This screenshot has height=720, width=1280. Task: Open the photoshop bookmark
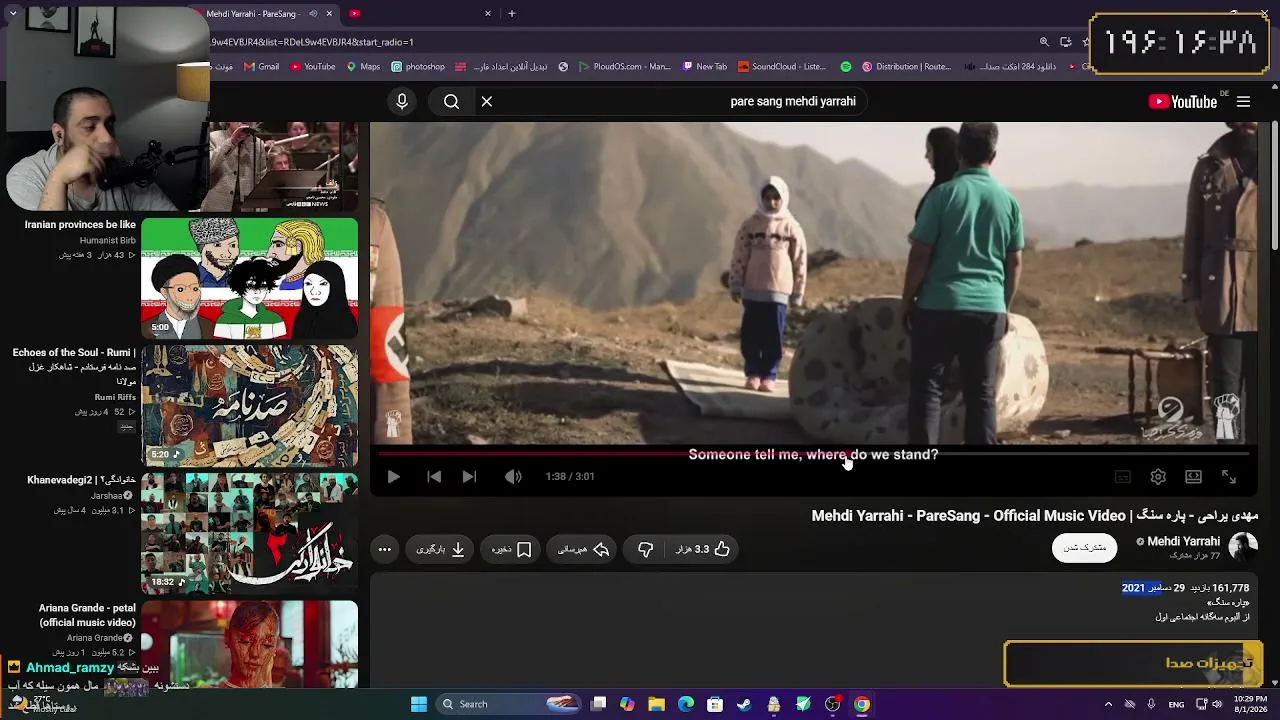tap(418, 67)
